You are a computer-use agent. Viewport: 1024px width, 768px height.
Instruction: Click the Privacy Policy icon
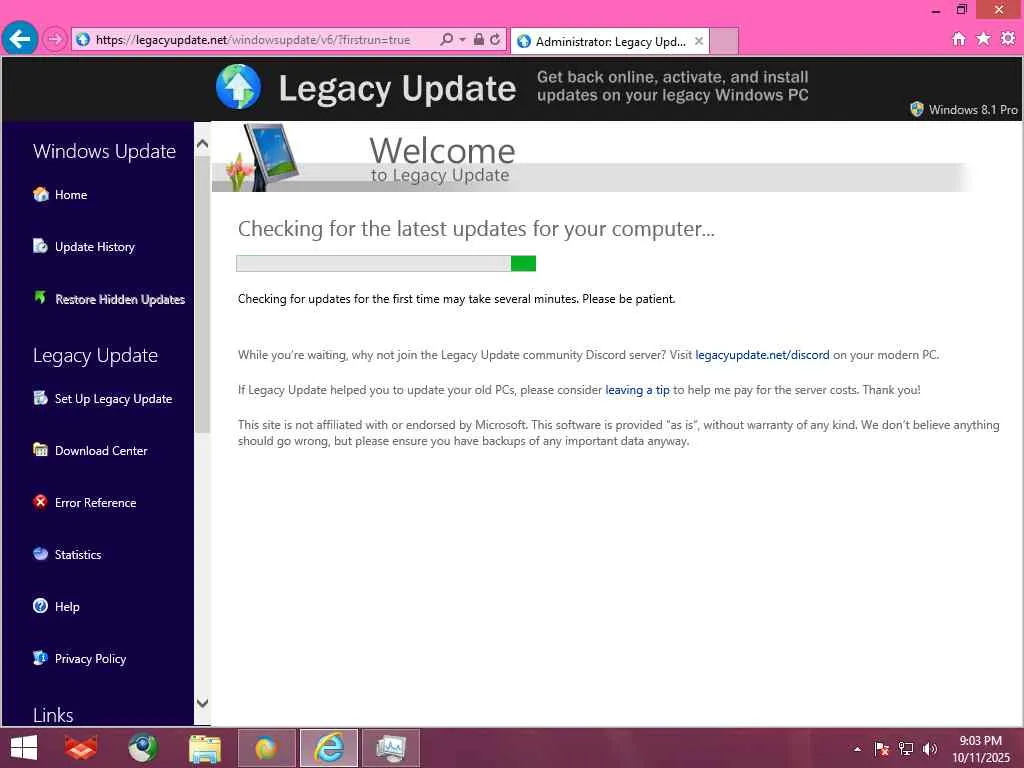40,658
